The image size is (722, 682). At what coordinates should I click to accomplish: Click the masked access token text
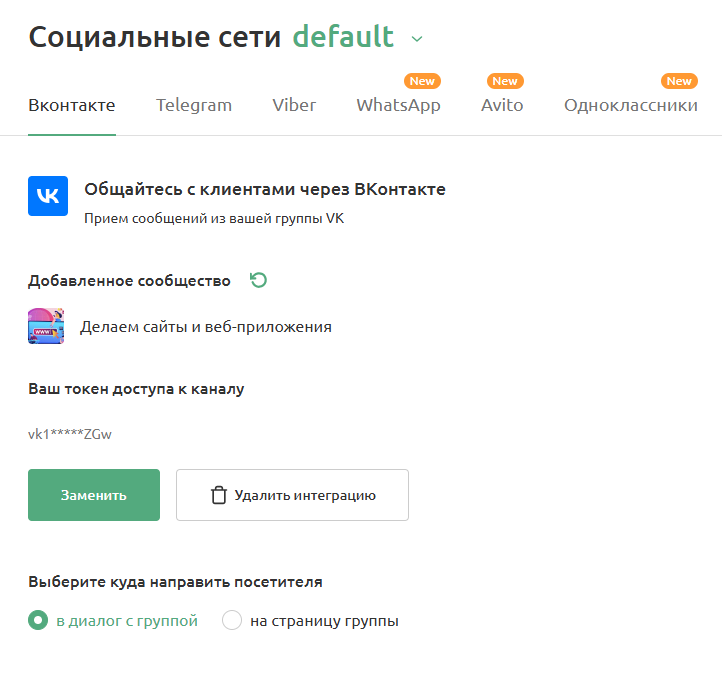pos(69,434)
